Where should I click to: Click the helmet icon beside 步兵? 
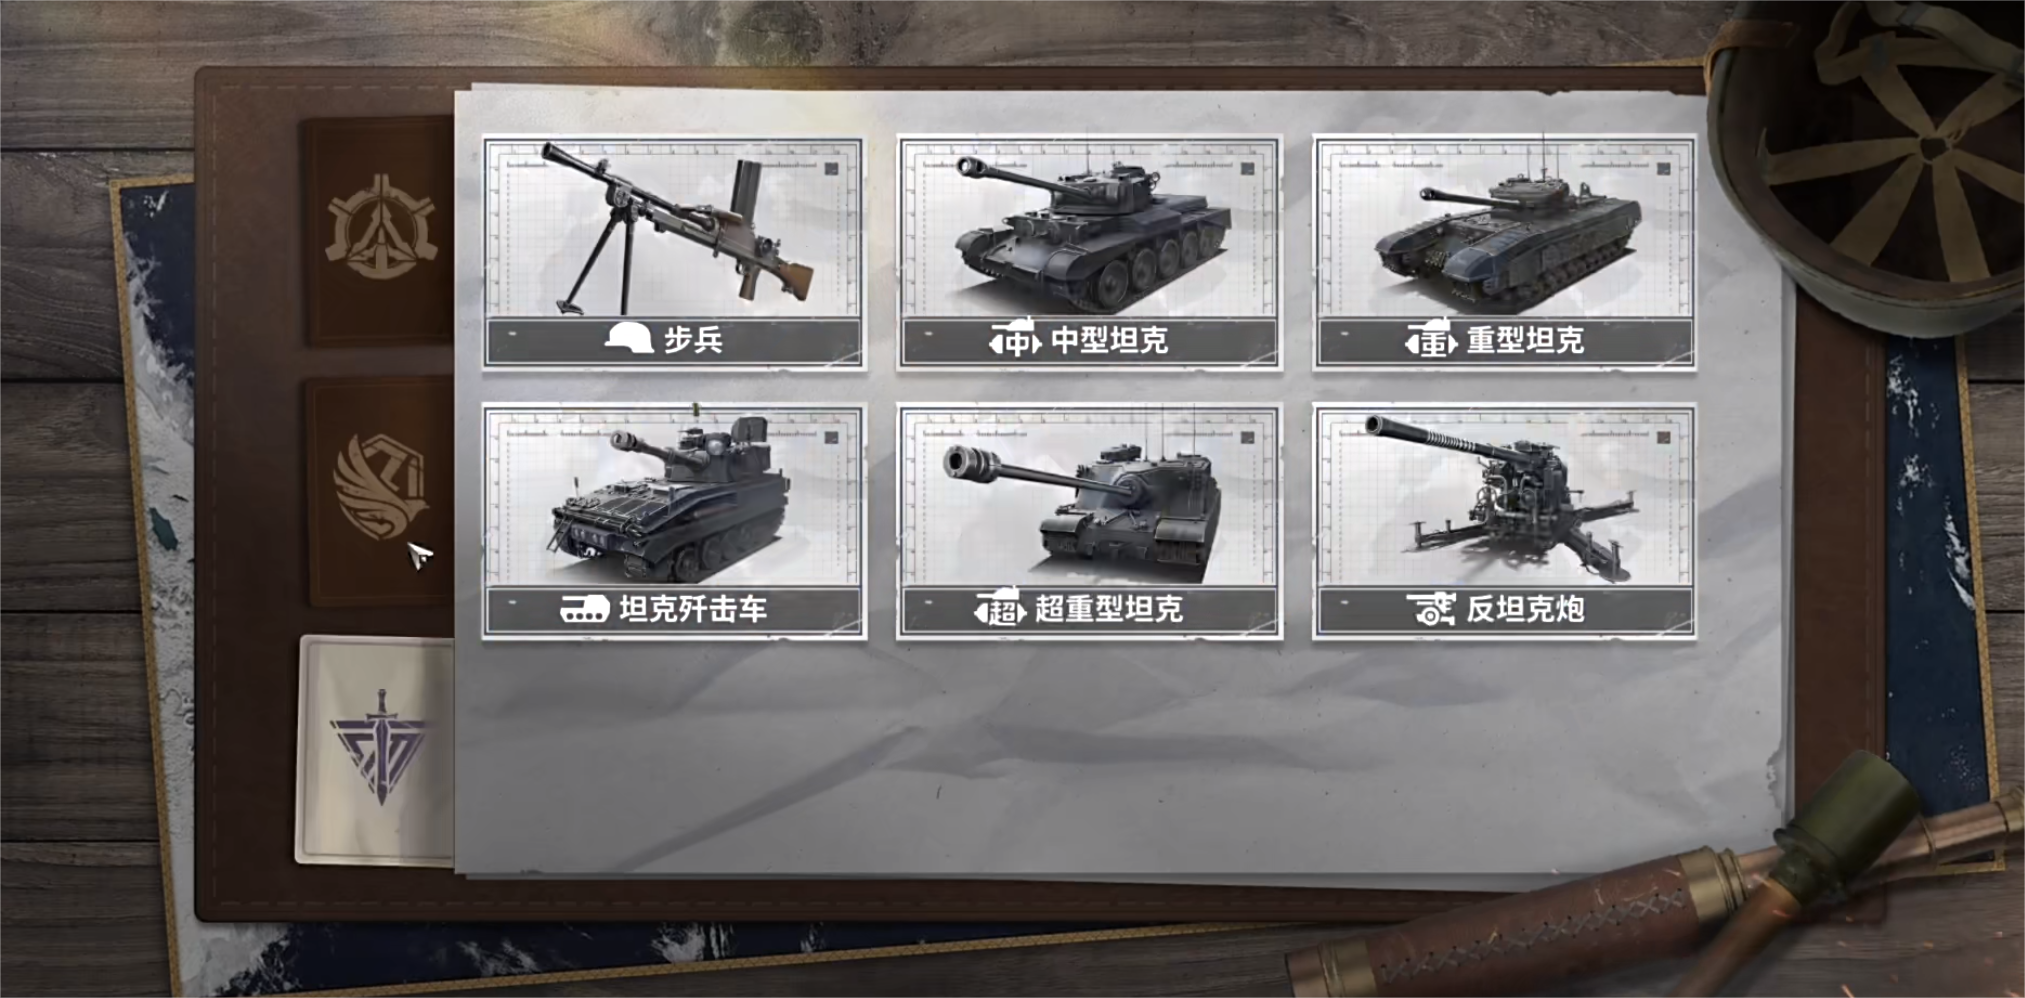[x=629, y=340]
